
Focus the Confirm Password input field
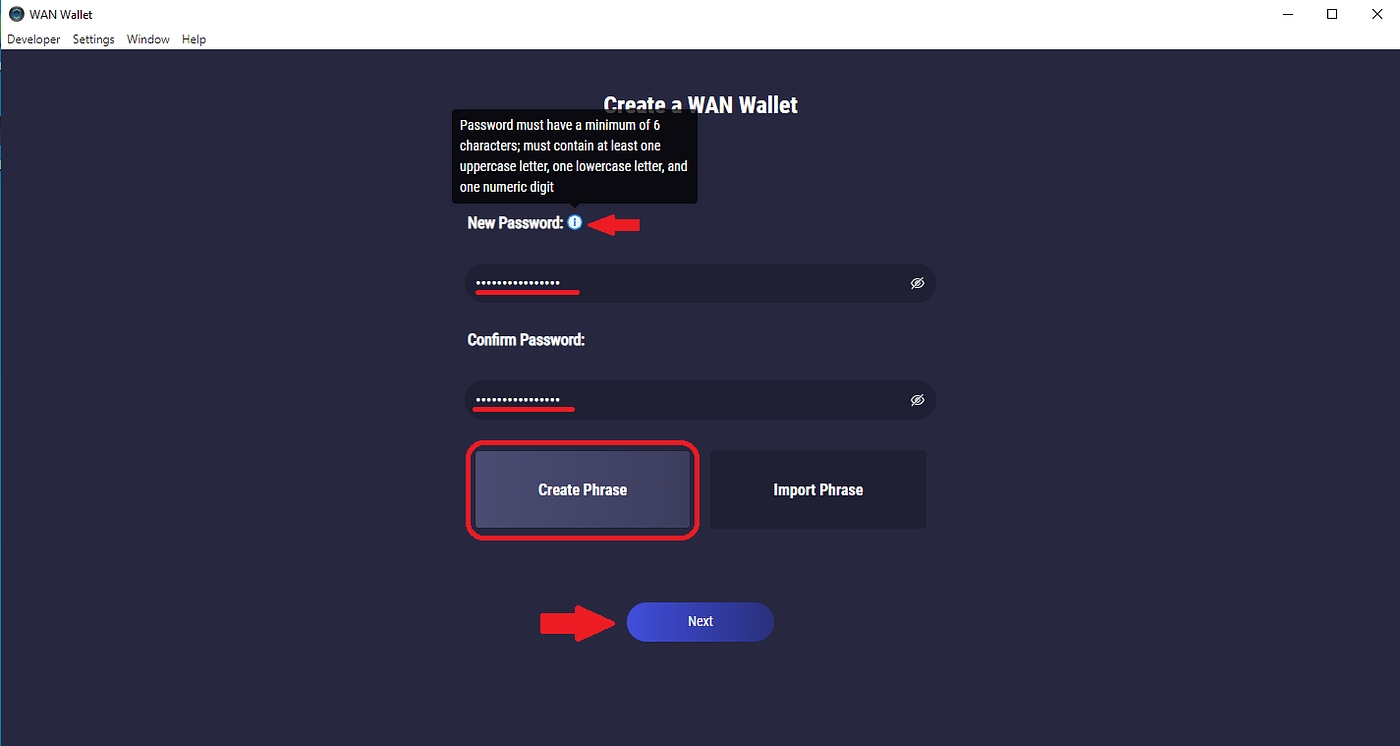pos(700,400)
